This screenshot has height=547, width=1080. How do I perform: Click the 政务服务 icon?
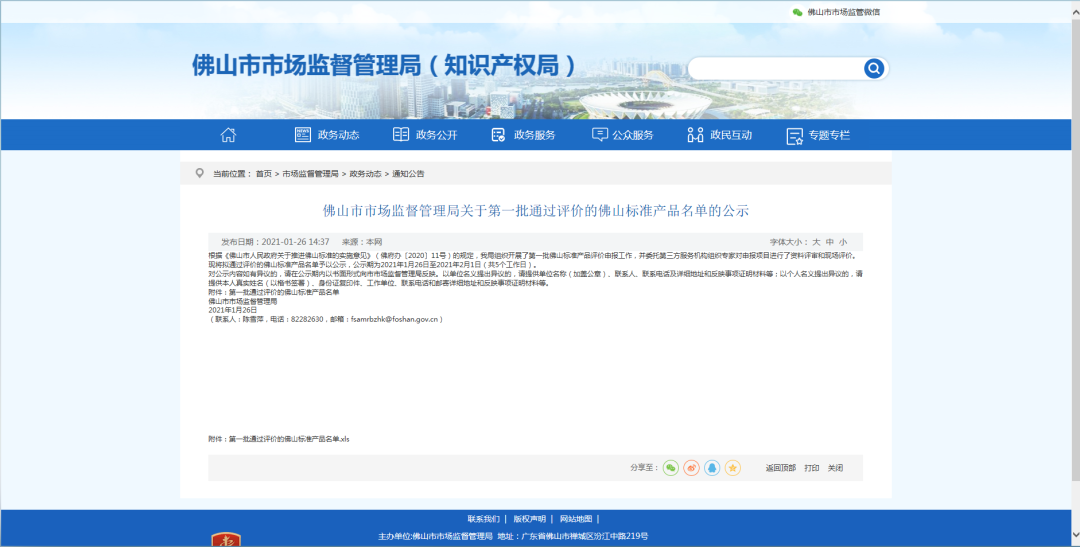499,135
